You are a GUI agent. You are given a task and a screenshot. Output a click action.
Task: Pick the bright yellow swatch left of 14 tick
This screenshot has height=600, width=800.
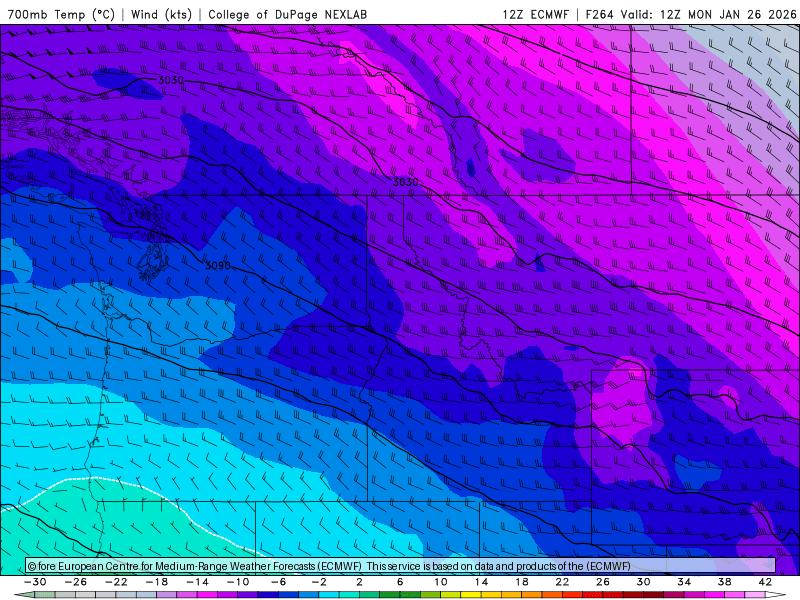pos(471,595)
